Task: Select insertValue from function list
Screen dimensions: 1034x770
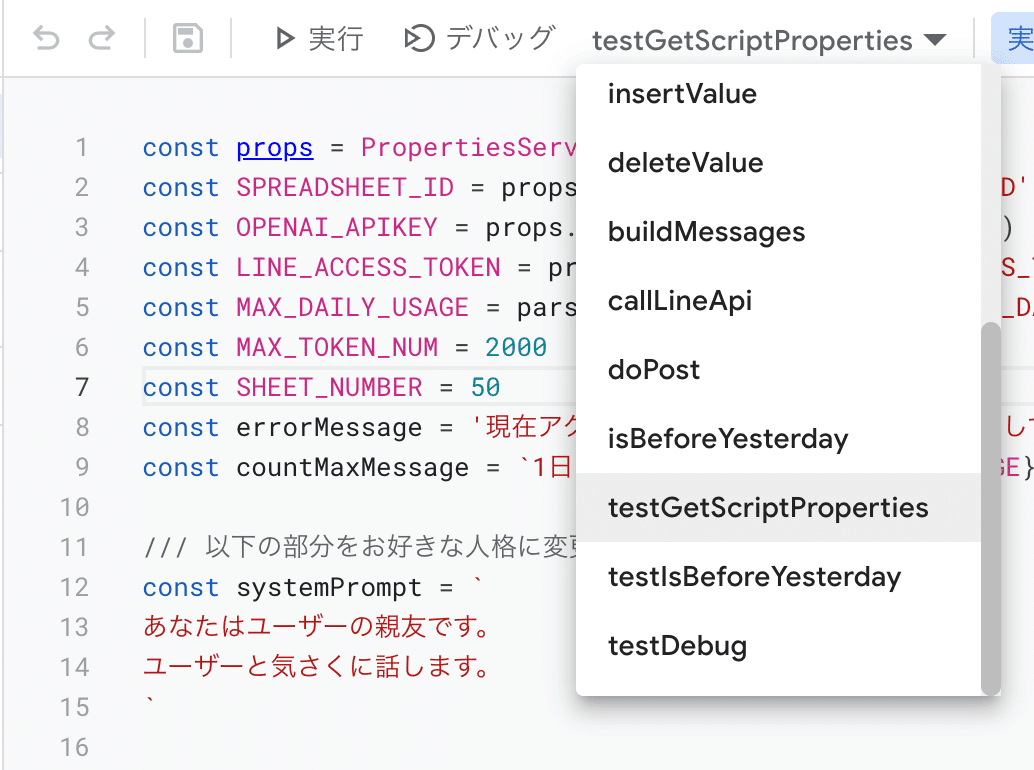Action: 682,95
